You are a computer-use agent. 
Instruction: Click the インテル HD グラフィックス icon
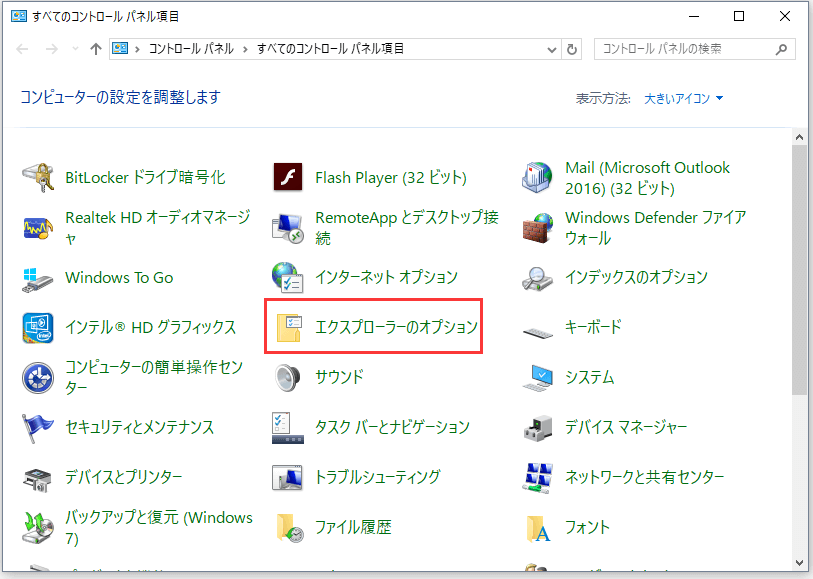tap(38, 327)
